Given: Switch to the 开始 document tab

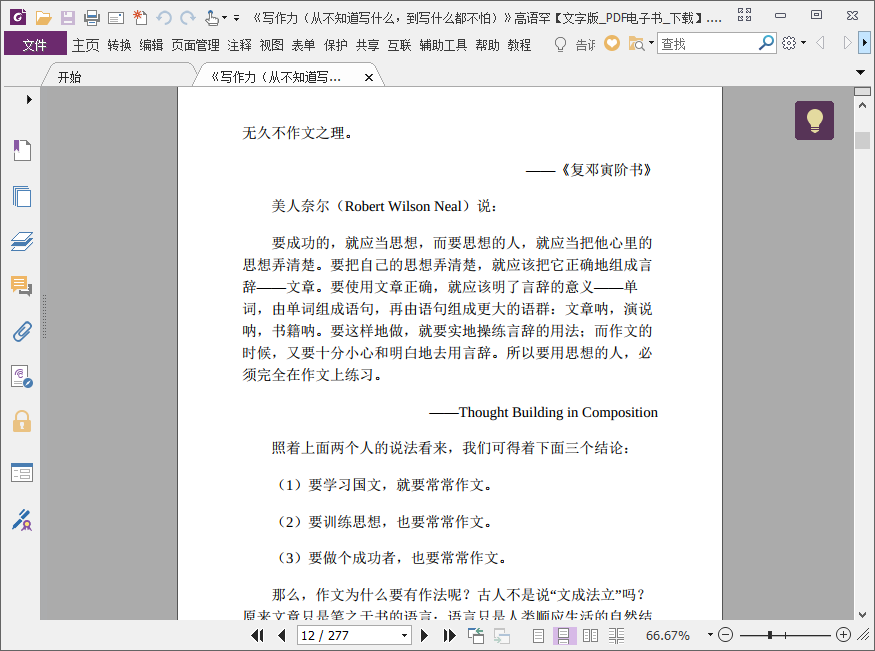Looking at the screenshot, I should coord(69,77).
